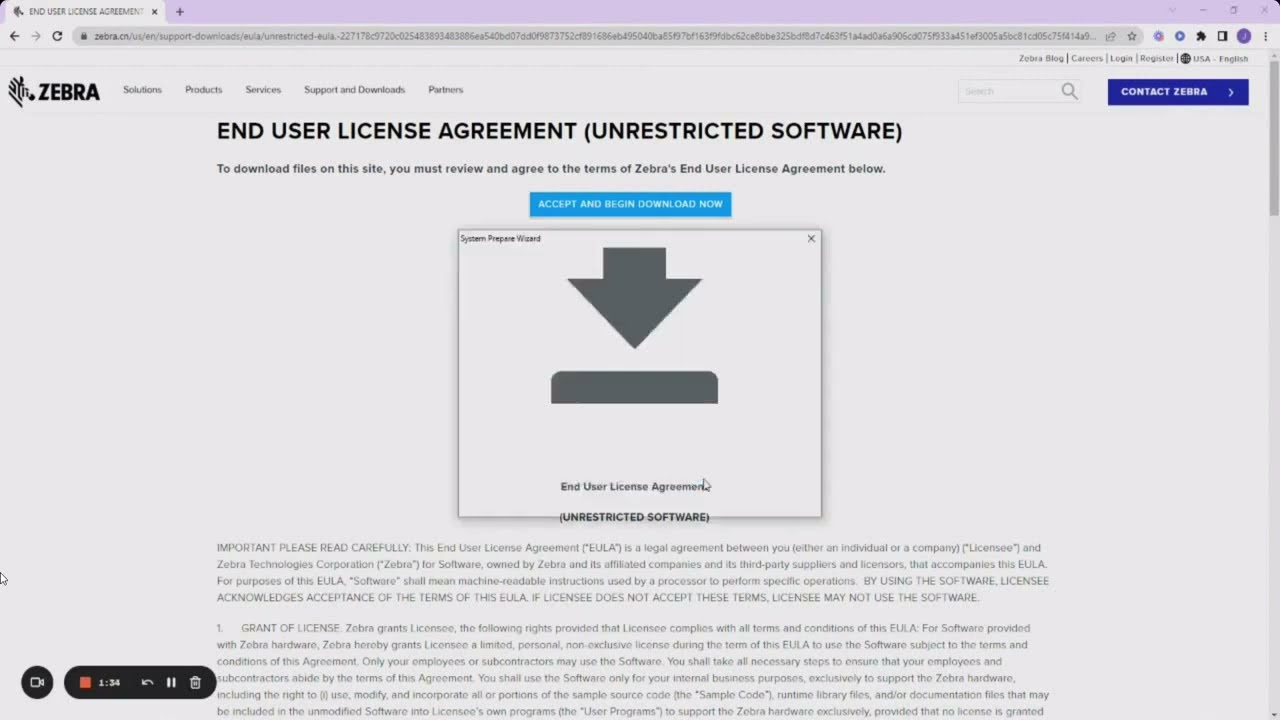This screenshot has height=720, width=1280.
Task: Open the Services menu
Action: 263,90
